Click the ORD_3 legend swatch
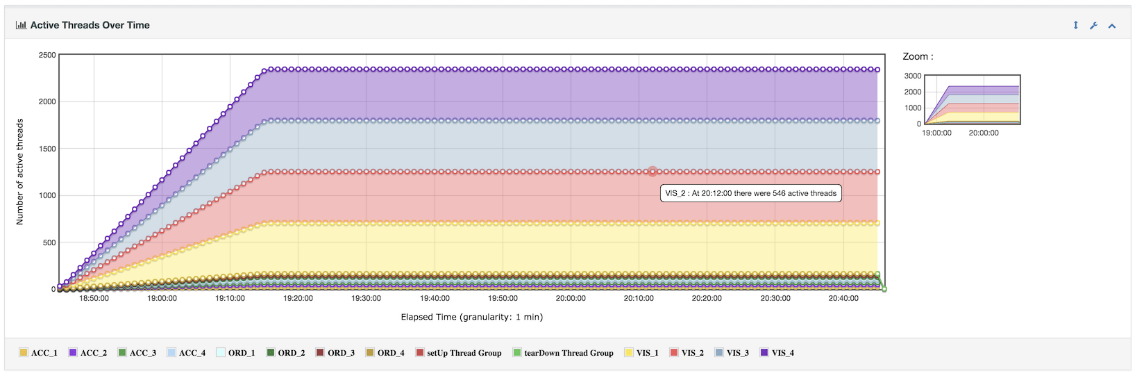Screen dimensions: 1137x378 [x=320, y=353]
